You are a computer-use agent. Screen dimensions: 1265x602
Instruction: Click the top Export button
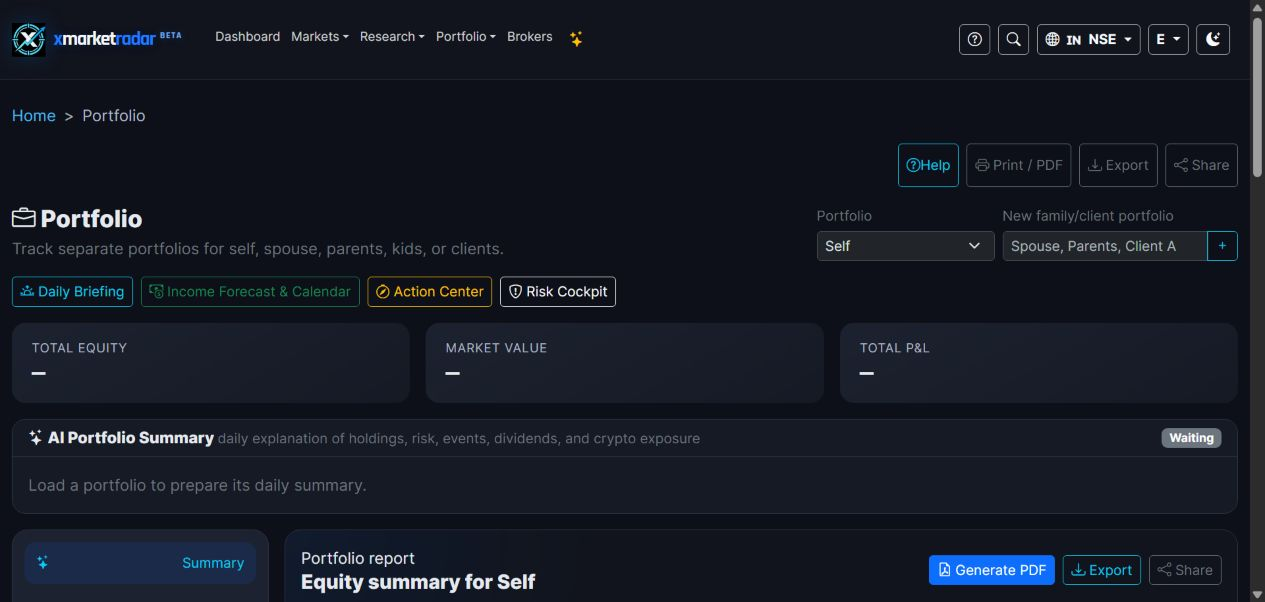(x=1118, y=165)
